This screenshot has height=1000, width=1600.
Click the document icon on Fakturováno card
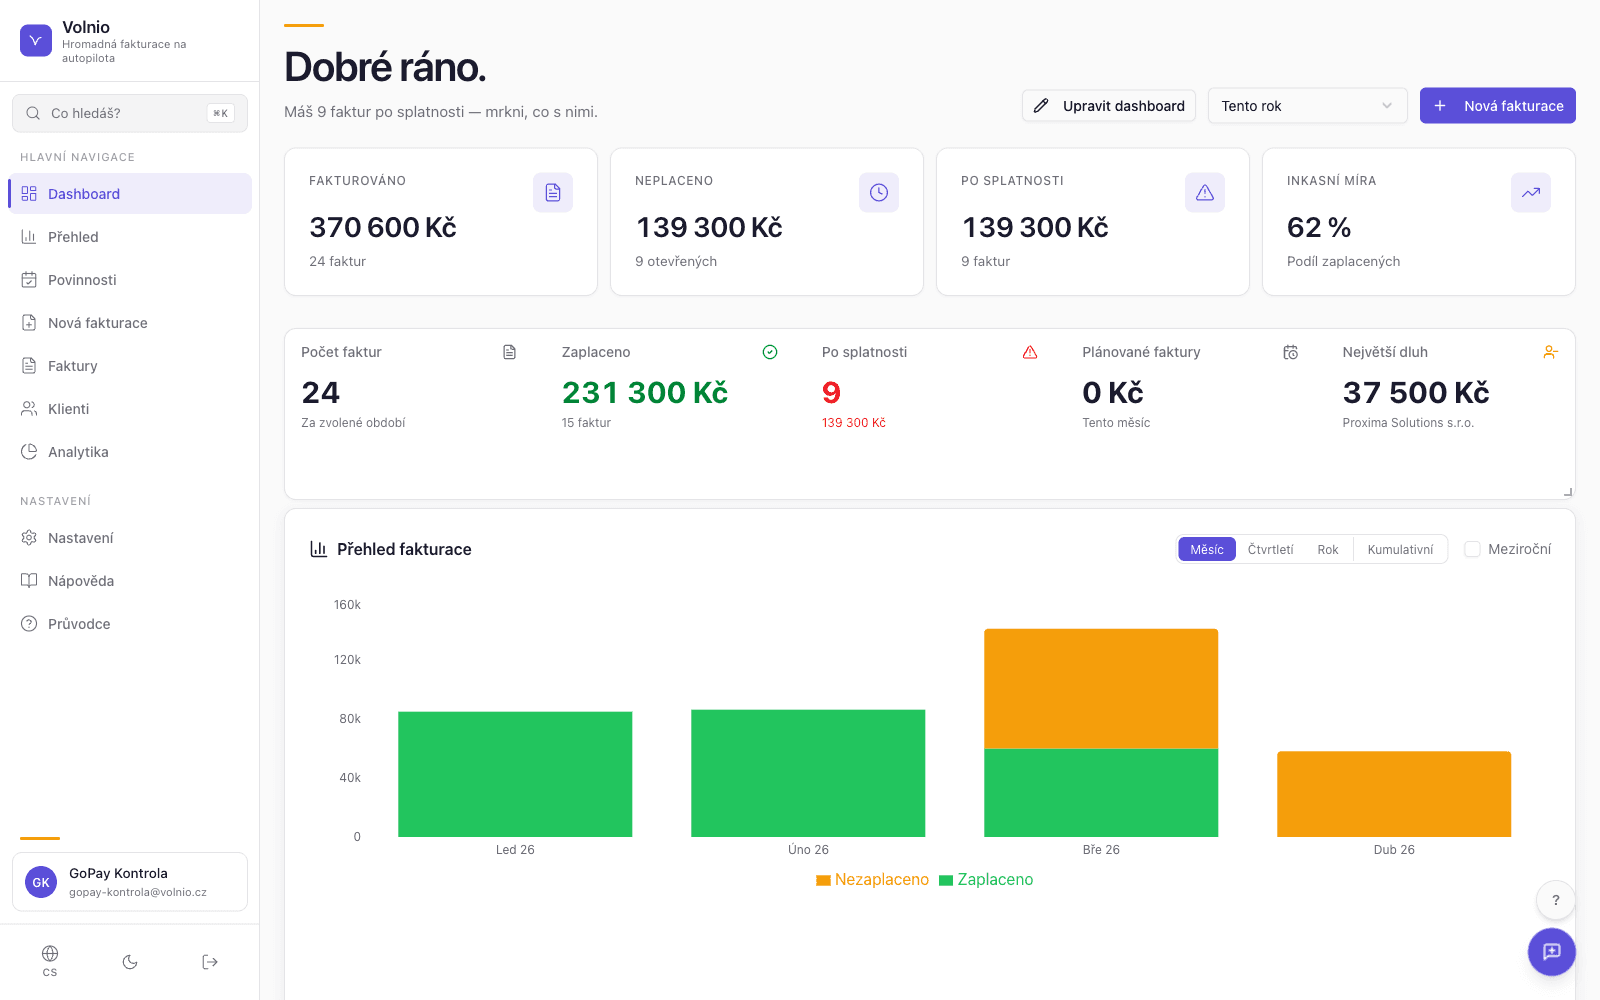[x=553, y=192]
